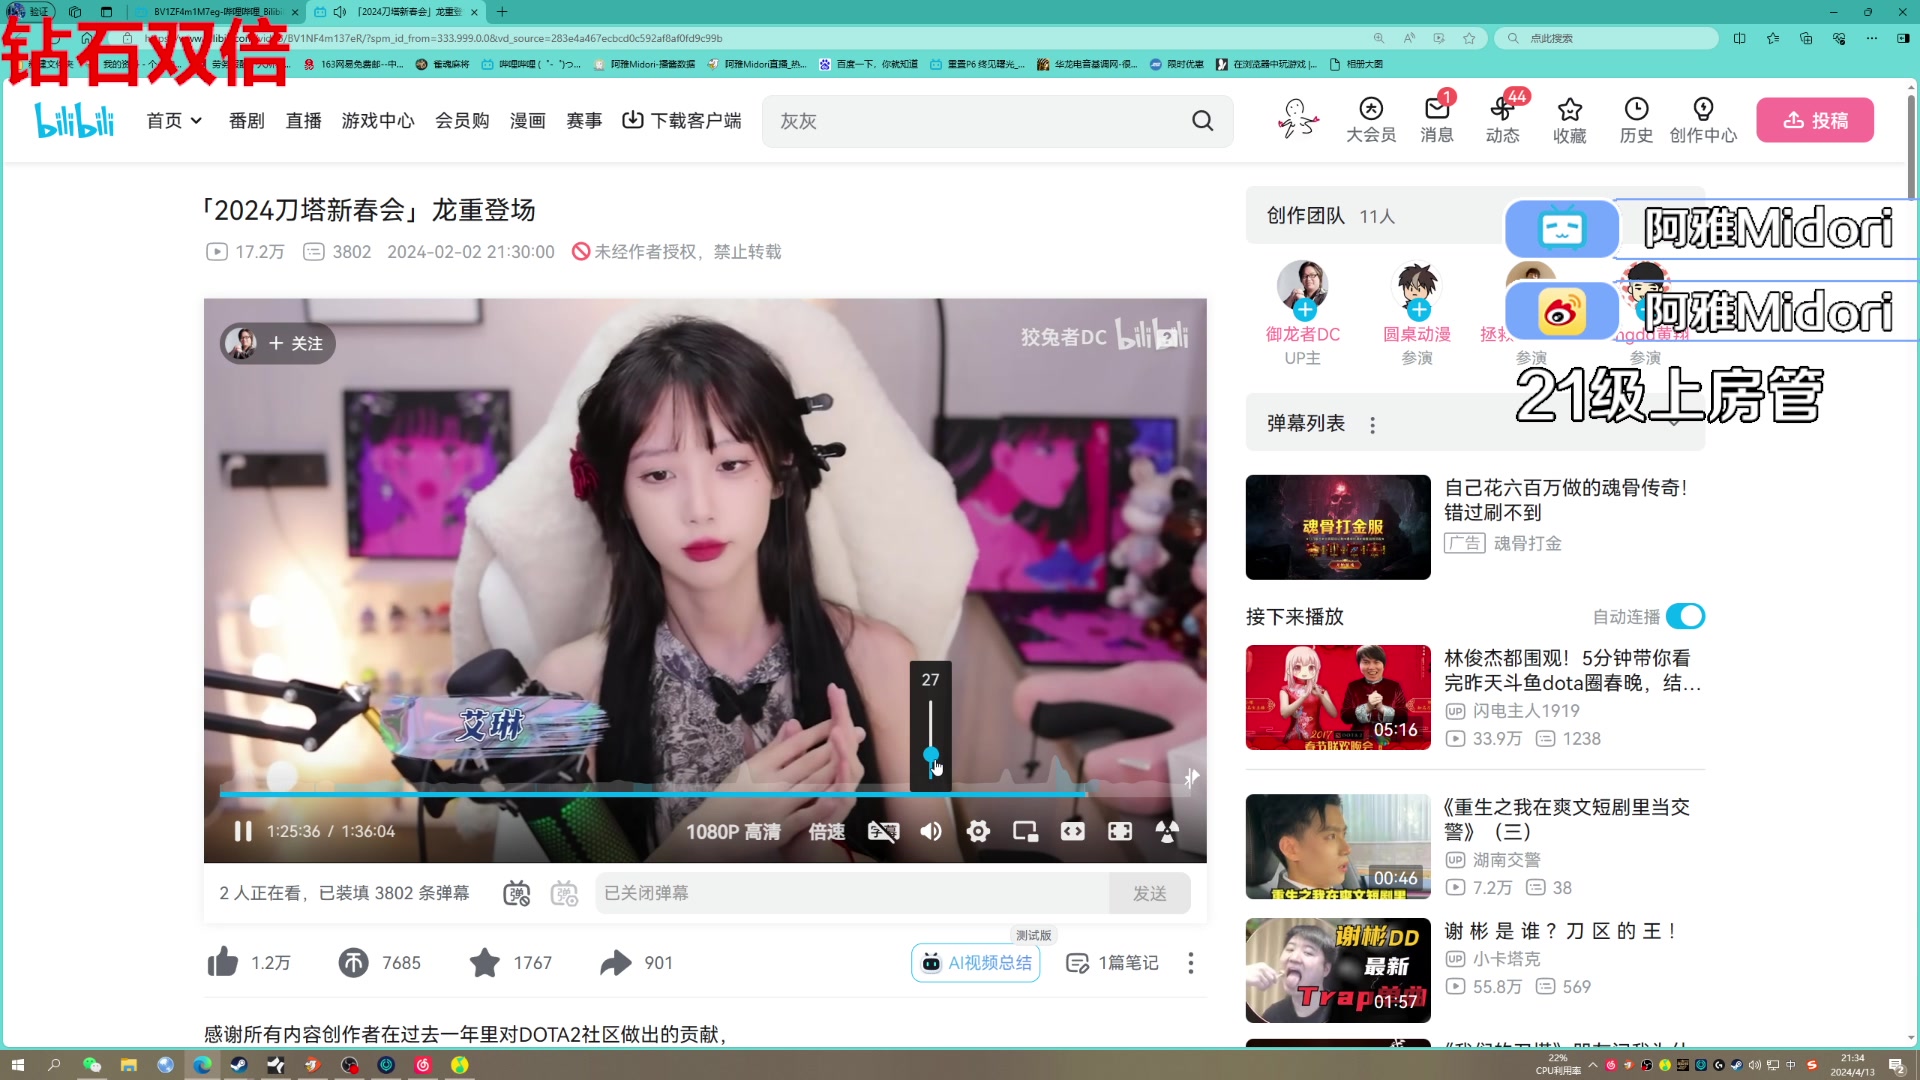Favorite the video with the star icon
Screen dimensions: 1920x1080
coord(485,962)
